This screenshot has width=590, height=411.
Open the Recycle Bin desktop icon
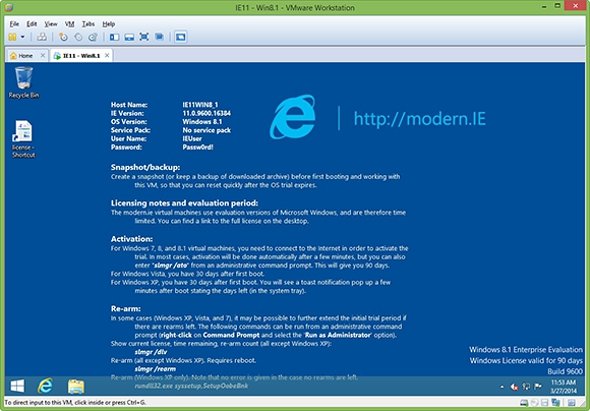tap(24, 83)
